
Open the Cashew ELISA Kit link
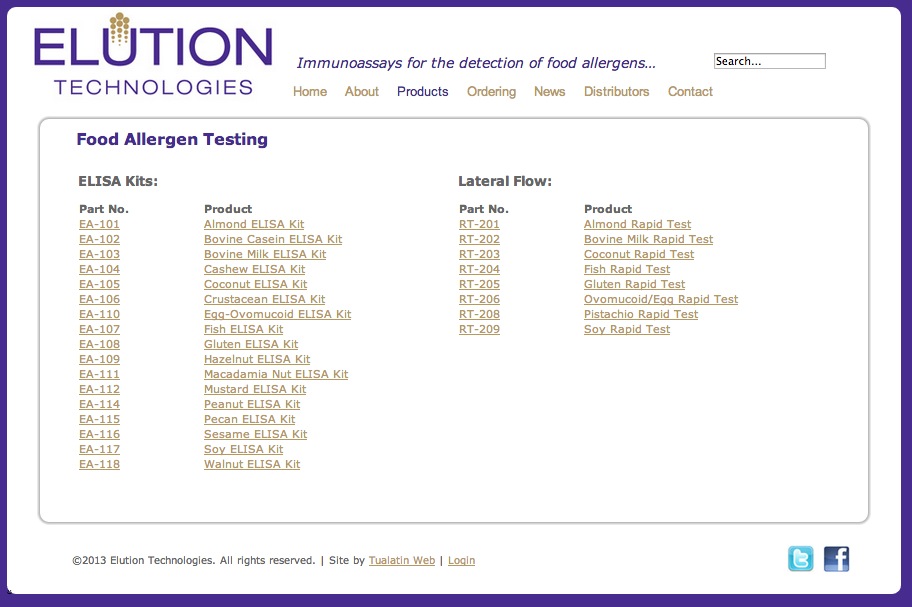[255, 269]
